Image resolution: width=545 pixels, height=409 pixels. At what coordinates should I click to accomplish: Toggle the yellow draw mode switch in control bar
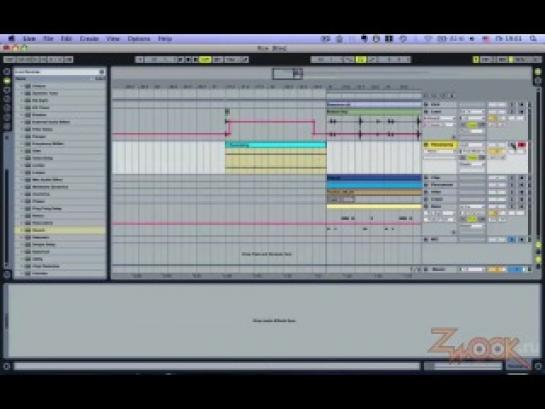coord(361,60)
